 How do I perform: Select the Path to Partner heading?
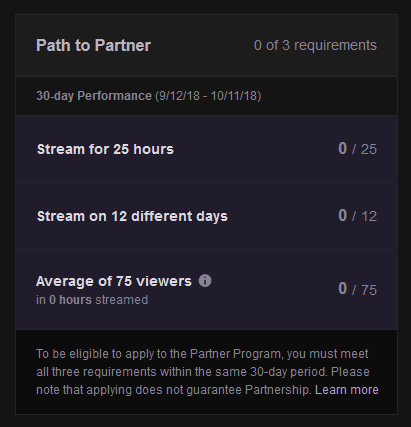pyautogui.click(x=93, y=45)
